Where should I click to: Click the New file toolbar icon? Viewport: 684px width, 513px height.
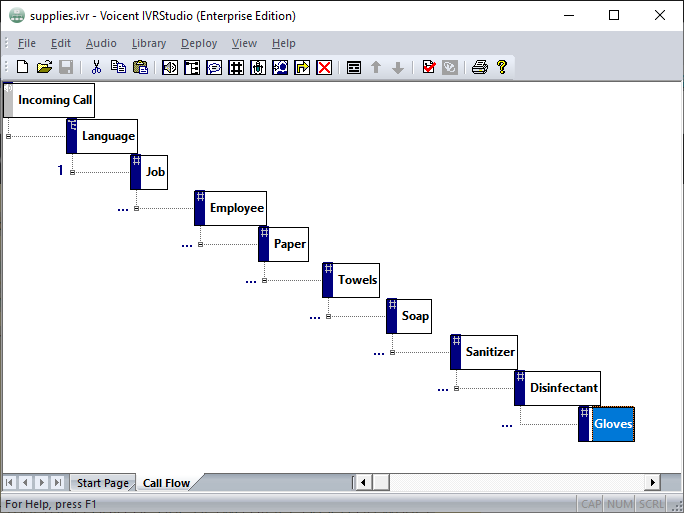point(22,67)
